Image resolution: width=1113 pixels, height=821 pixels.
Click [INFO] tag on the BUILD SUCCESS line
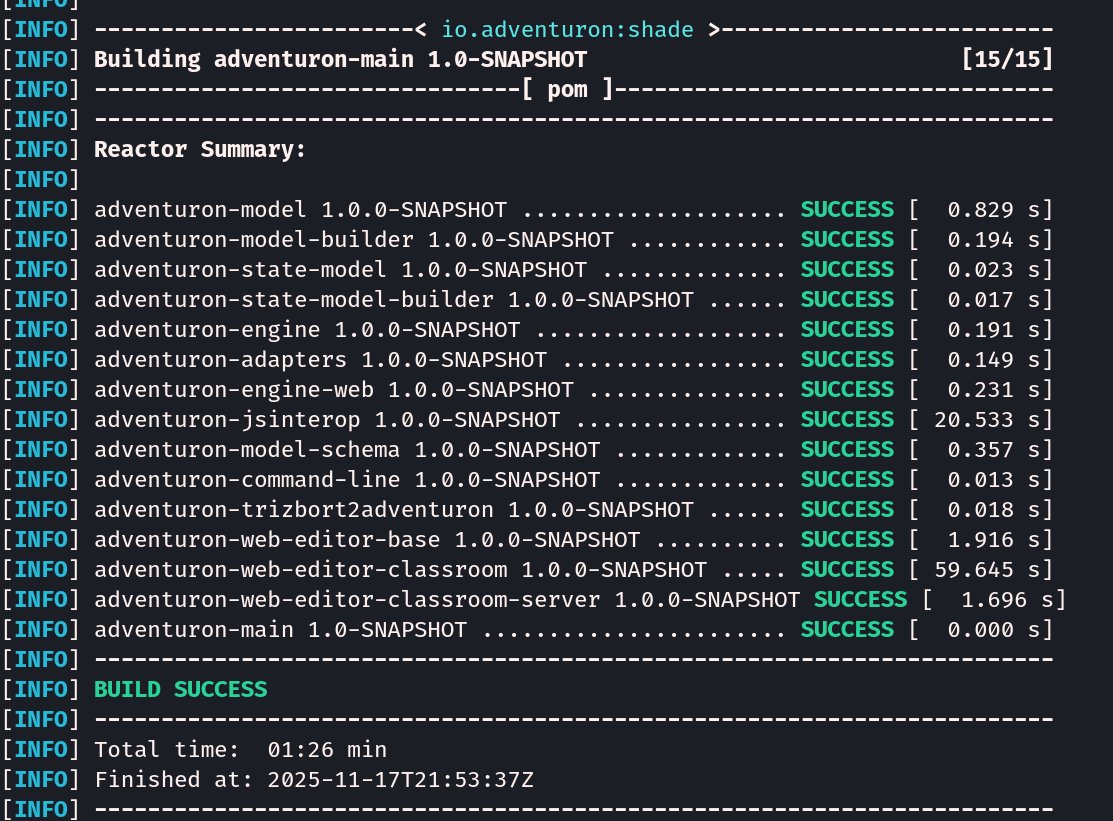point(40,689)
